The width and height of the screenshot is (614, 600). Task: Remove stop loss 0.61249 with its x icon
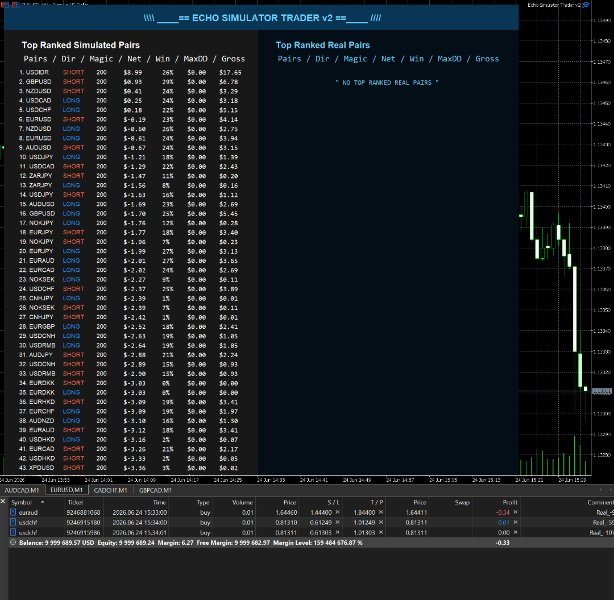pos(338,522)
